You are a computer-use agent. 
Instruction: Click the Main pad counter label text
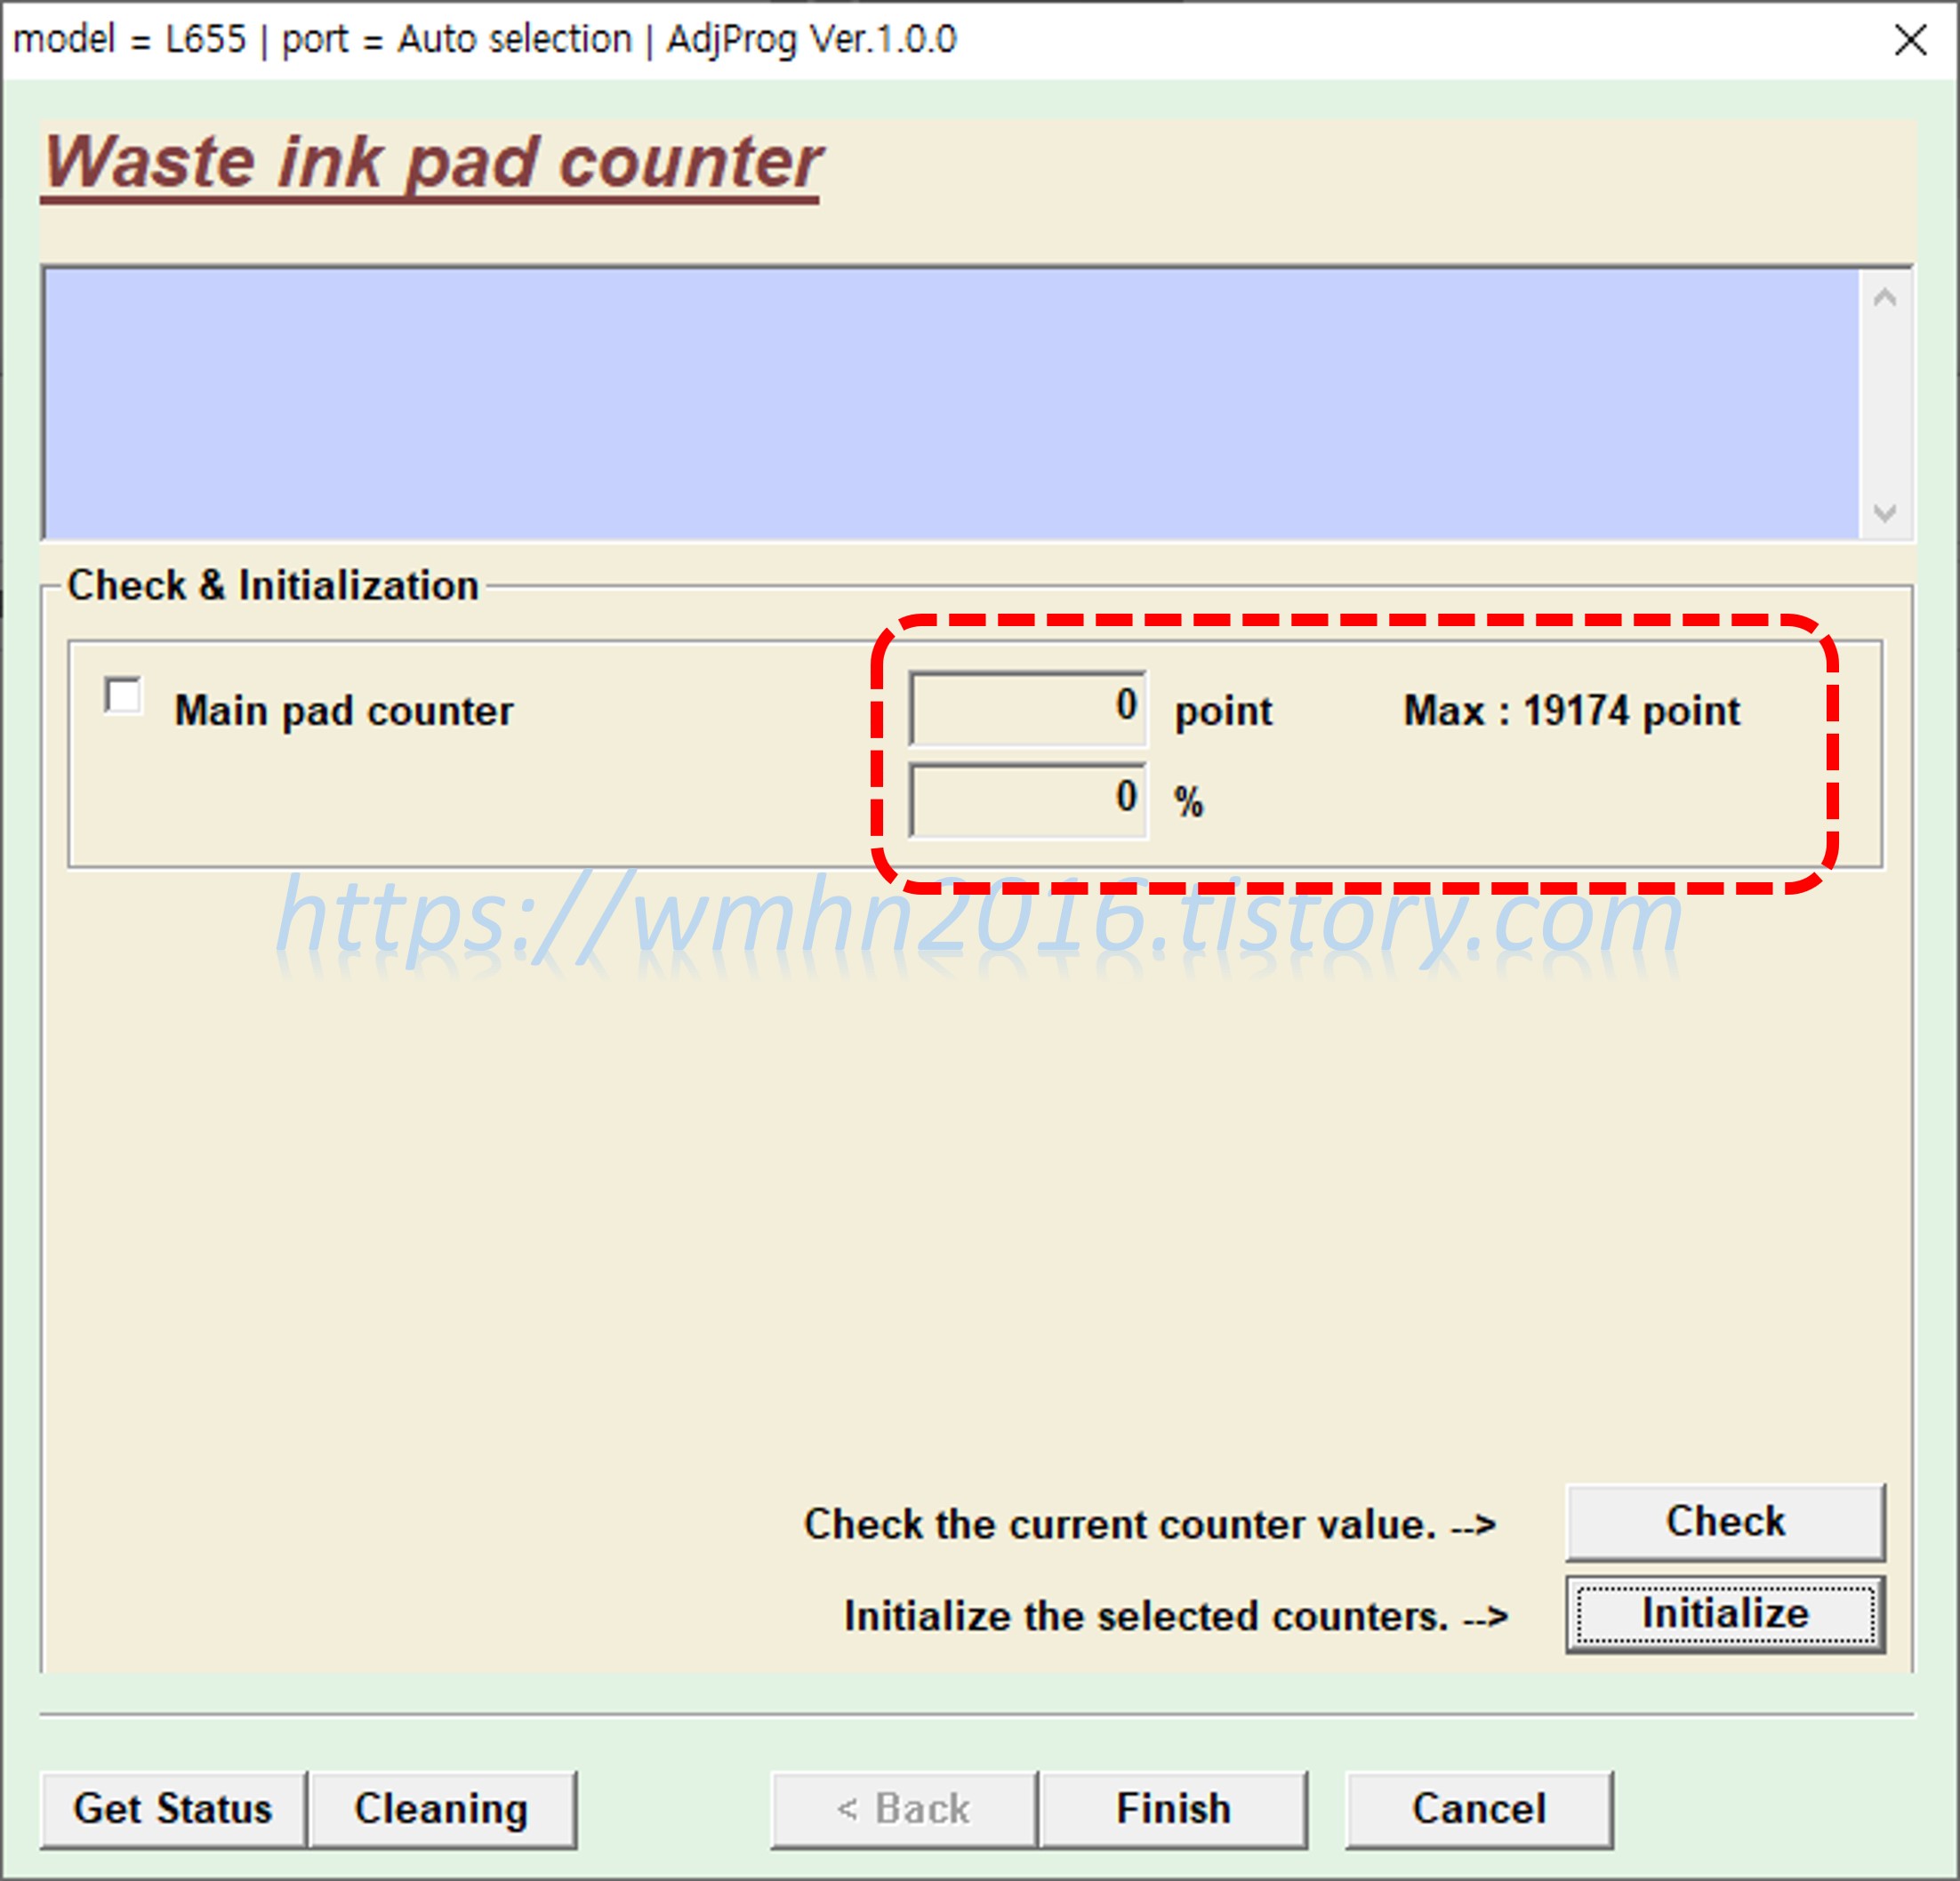[x=343, y=711]
